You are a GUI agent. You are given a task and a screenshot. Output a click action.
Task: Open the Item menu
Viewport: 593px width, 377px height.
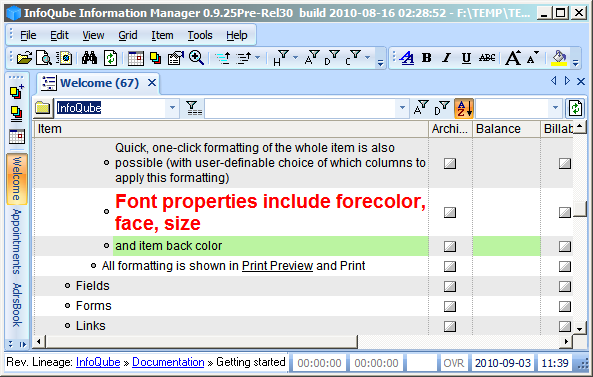[162, 35]
